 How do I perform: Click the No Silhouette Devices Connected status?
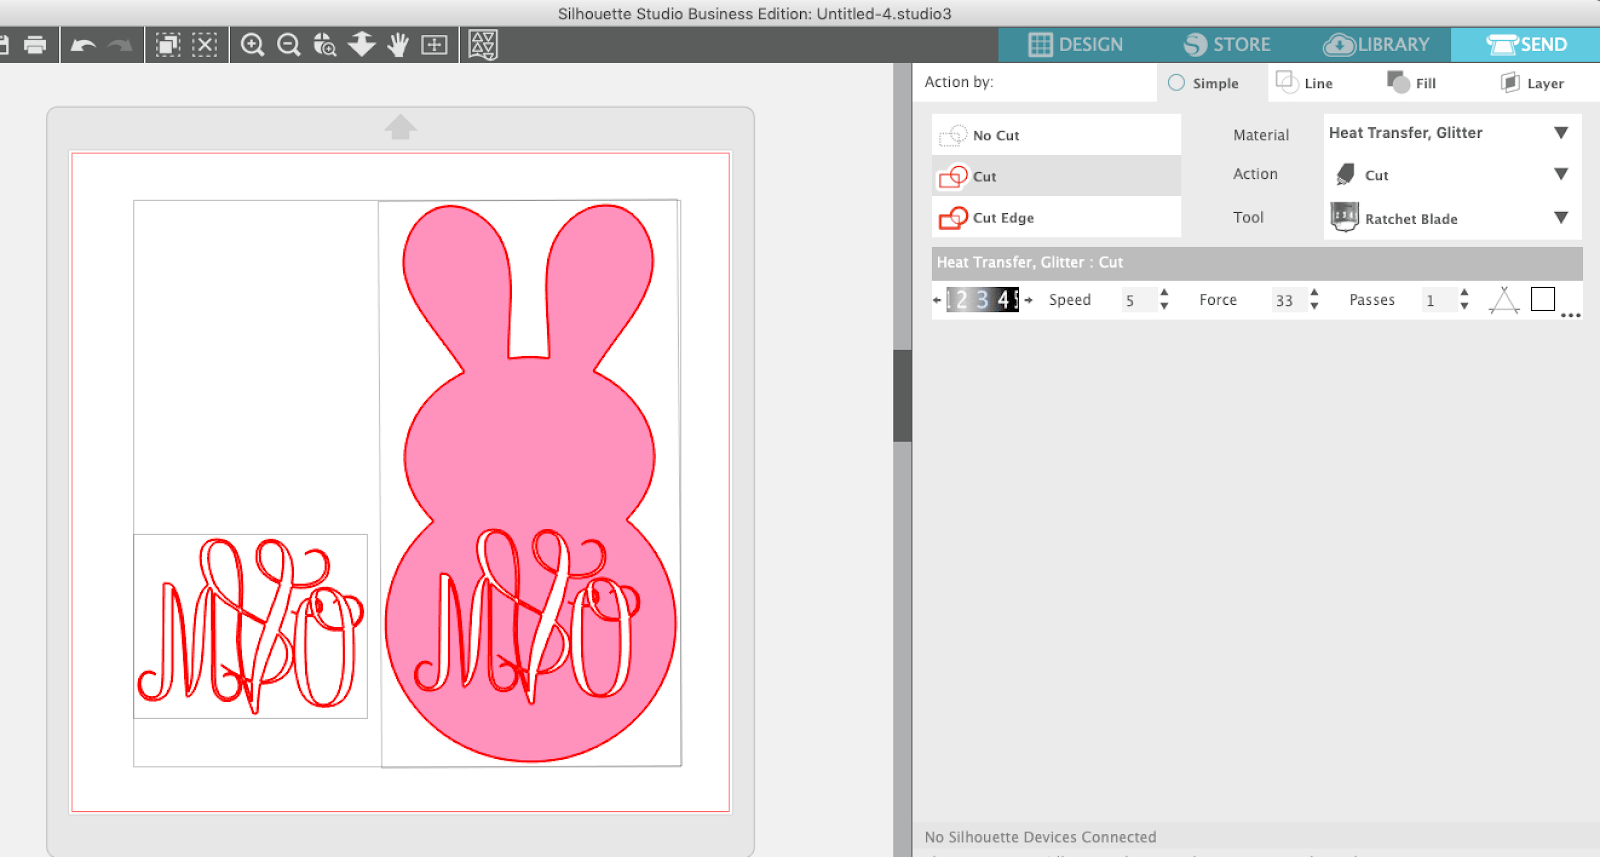[1040, 837]
